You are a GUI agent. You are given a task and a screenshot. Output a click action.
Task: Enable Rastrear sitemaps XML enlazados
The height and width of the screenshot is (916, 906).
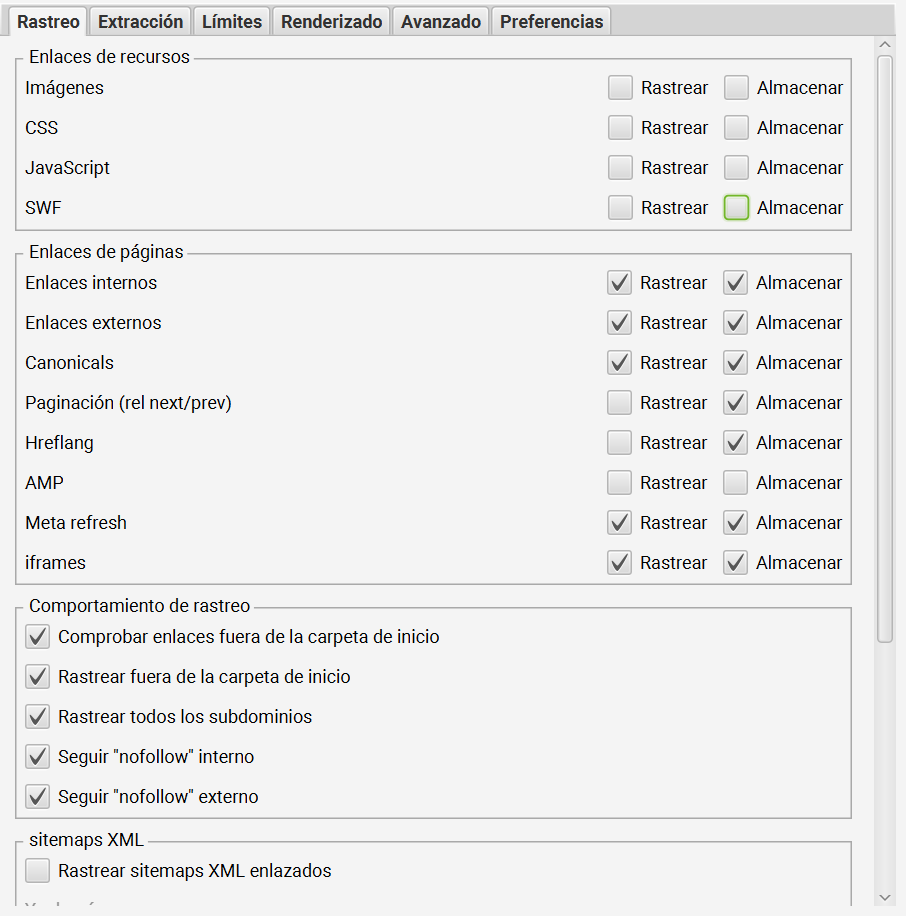click(x=37, y=870)
